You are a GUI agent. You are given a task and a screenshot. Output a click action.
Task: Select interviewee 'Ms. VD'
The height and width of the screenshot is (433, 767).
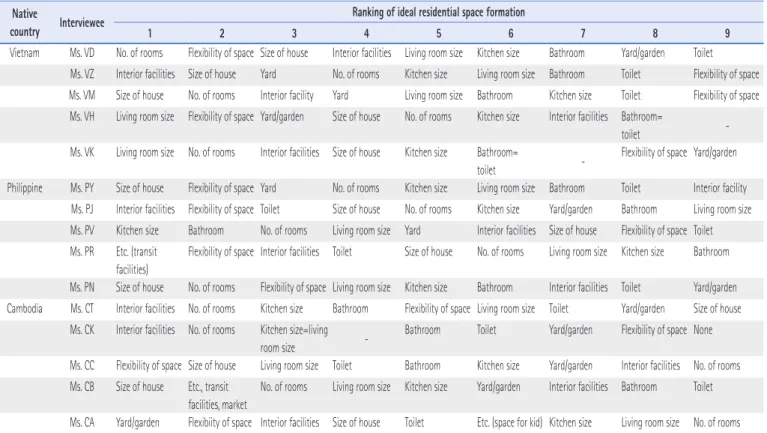click(x=82, y=53)
